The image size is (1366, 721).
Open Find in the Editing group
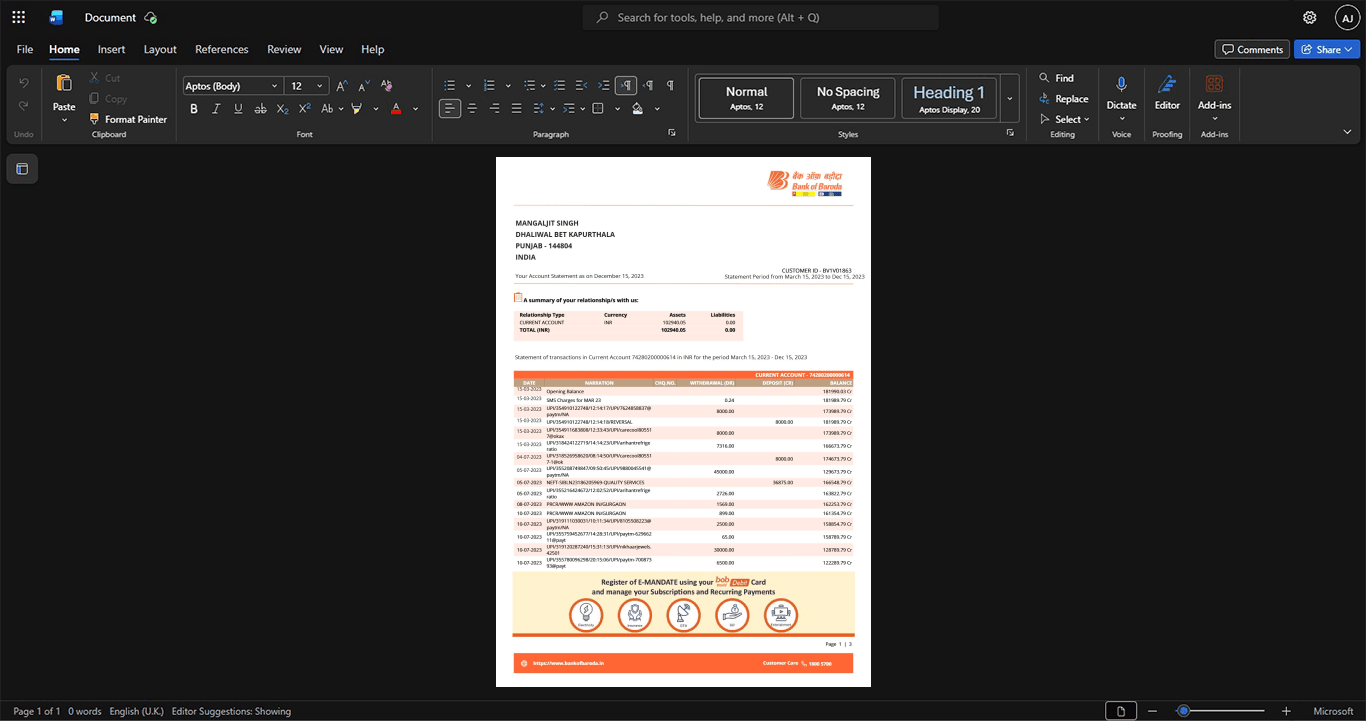1056,78
